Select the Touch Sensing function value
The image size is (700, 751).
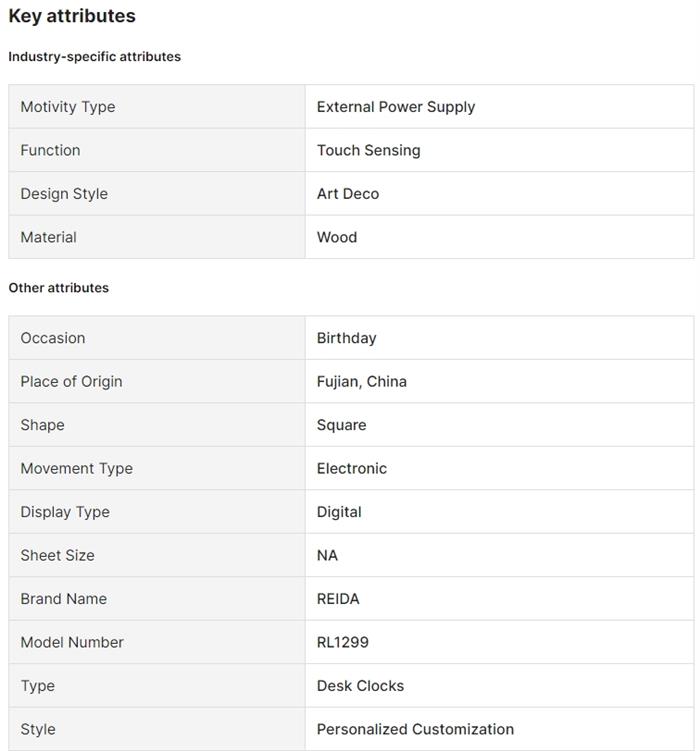pyautogui.click(x=368, y=150)
